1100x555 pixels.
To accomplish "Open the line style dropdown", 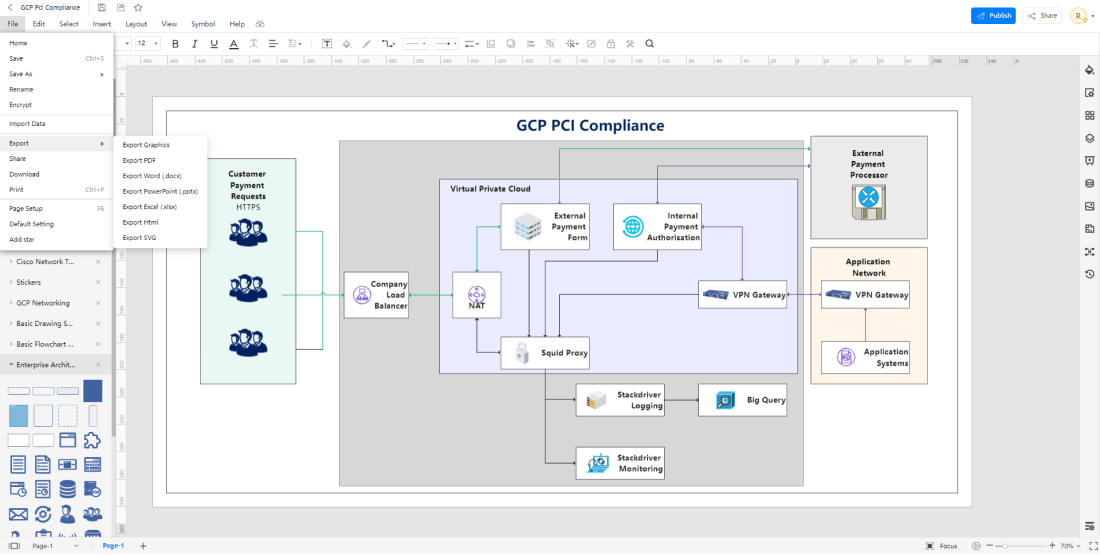I will [416, 44].
